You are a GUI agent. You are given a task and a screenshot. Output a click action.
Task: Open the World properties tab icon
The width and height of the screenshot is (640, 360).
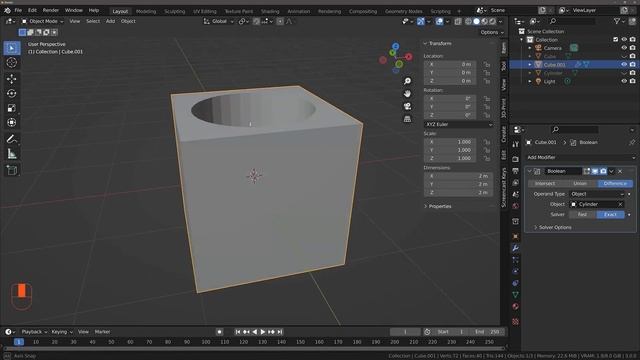(516, 206)
